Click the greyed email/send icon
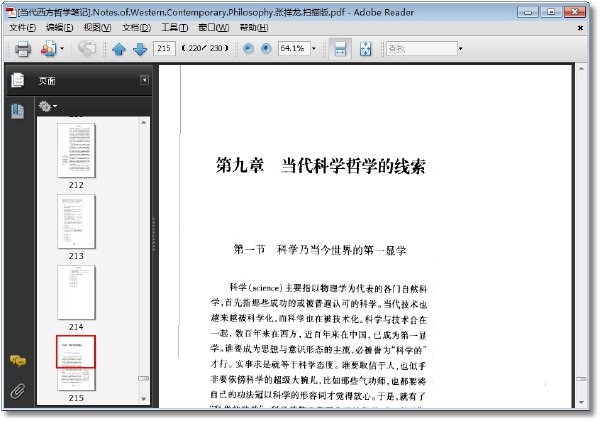This screenshot has width=600, height=421. click(x=87, y=49)
